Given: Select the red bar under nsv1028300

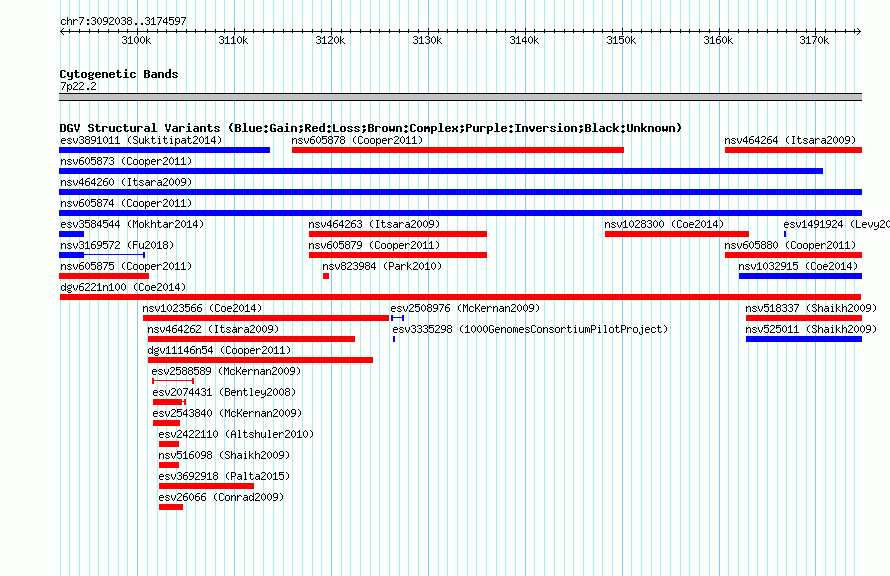Looking at the screenshot, I should click(x=677, y=234).
